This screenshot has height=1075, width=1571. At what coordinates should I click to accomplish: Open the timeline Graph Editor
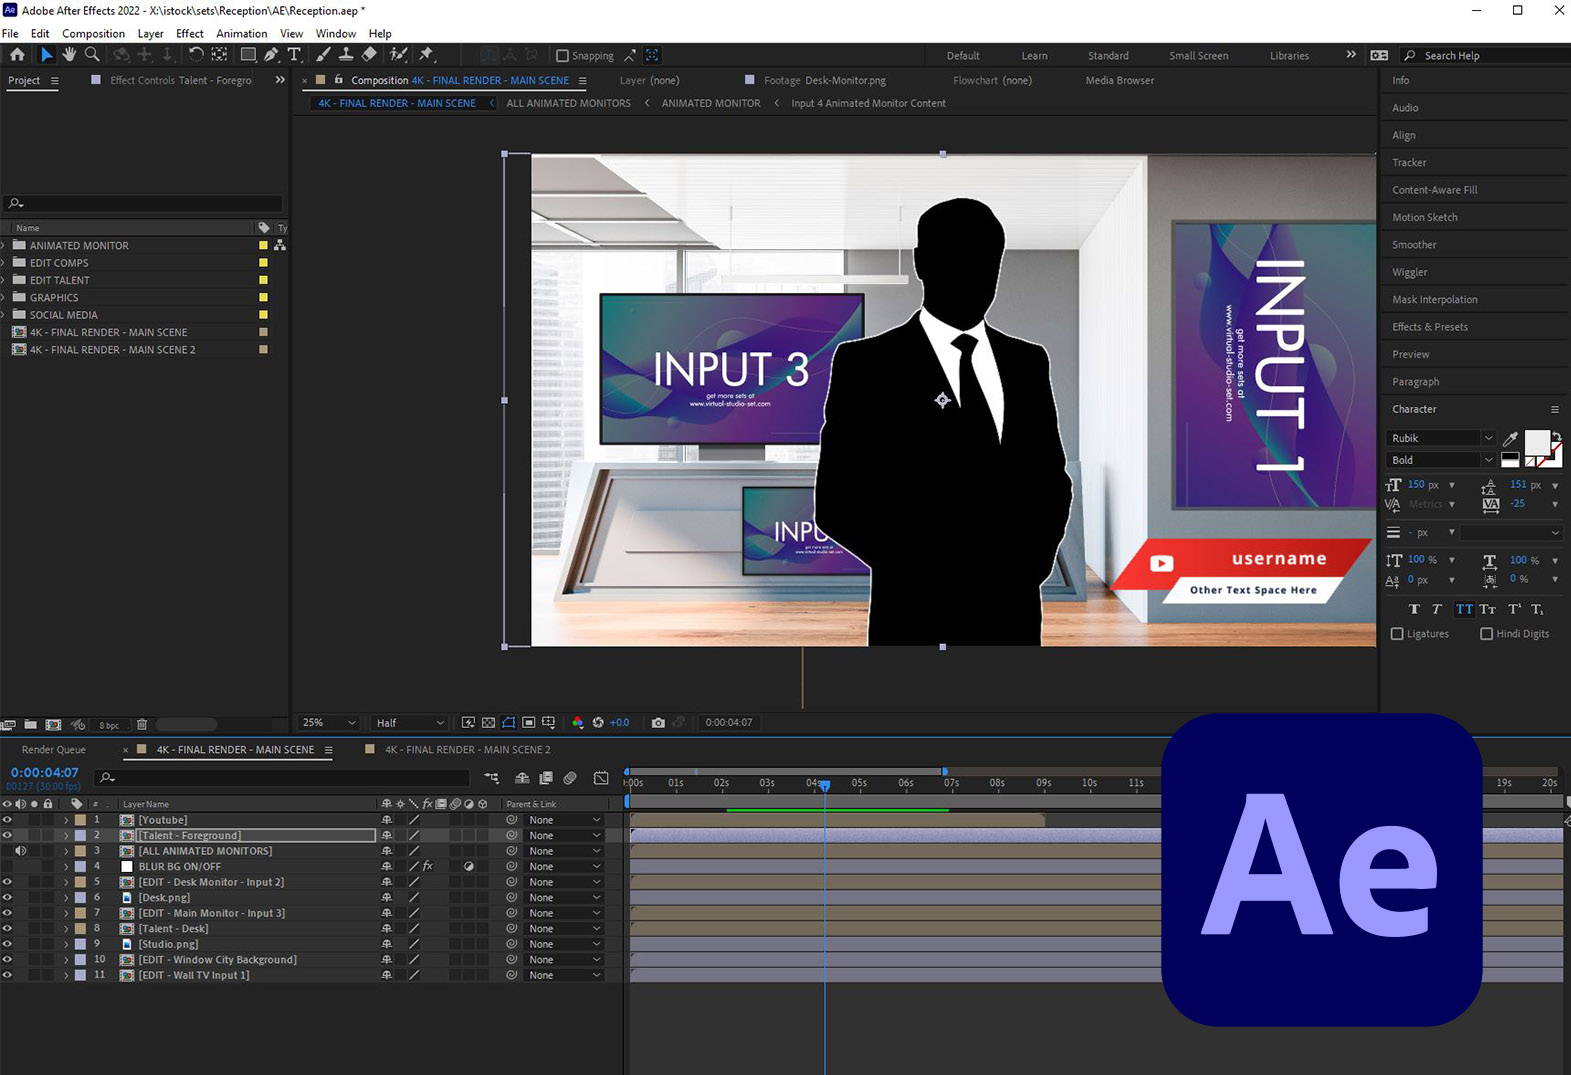pyautogui.click(x=601, y=778)
